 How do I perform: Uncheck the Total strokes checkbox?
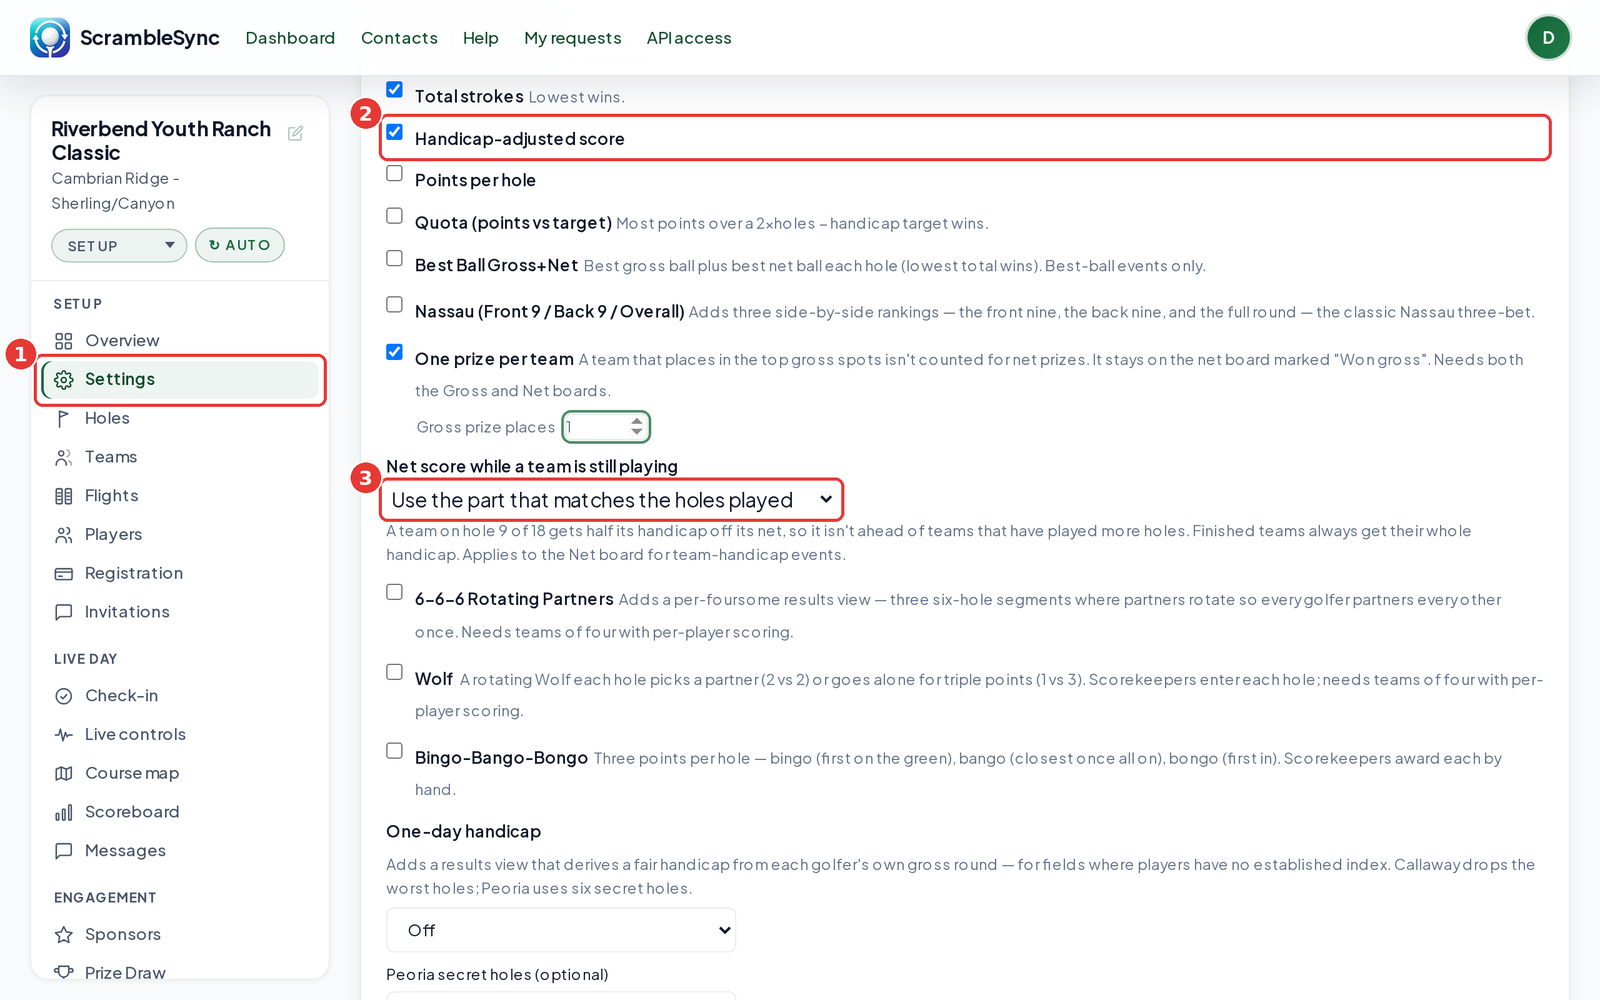tap(395, 89)
